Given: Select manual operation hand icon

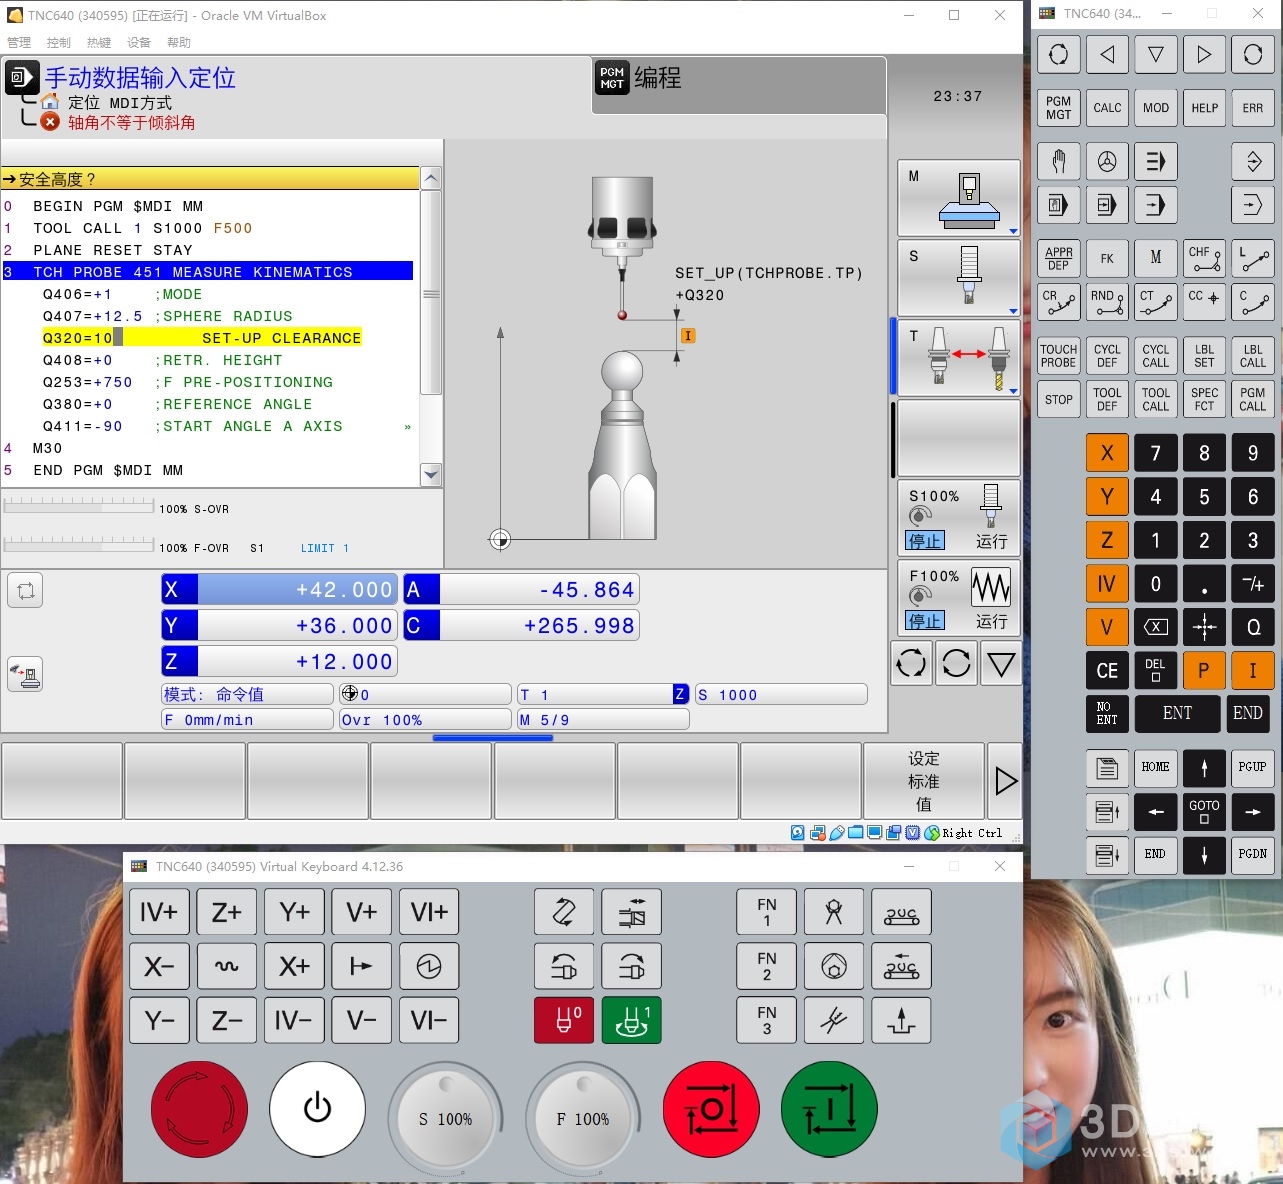Looking at the screenshot, I should pos(1058,161).
